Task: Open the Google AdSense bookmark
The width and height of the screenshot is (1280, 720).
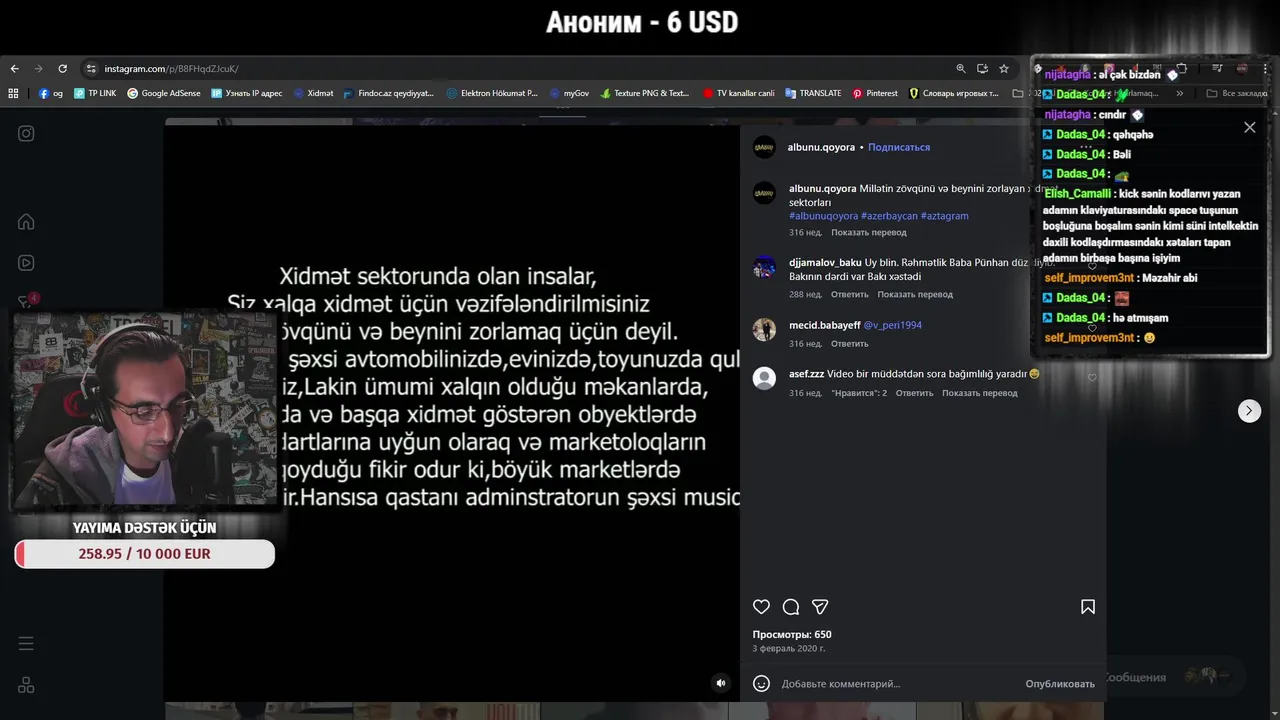Action: [164, 93]
